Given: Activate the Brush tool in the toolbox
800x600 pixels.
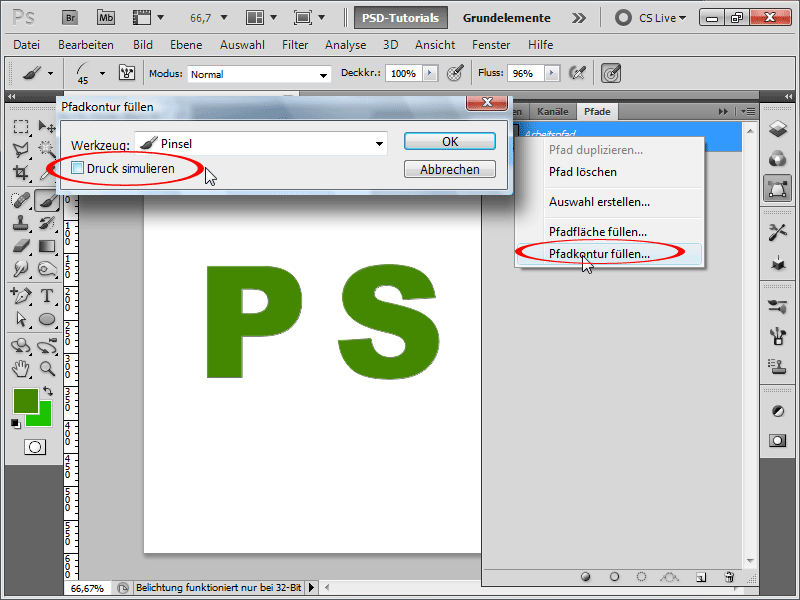Looking at the screenshot, I should [47, 201].
